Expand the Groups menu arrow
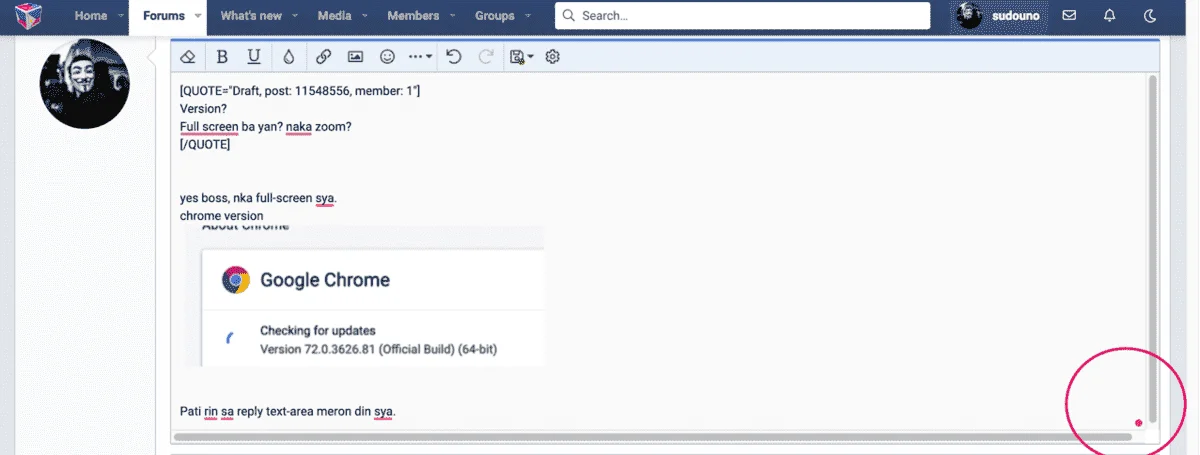 pos(527,16)
